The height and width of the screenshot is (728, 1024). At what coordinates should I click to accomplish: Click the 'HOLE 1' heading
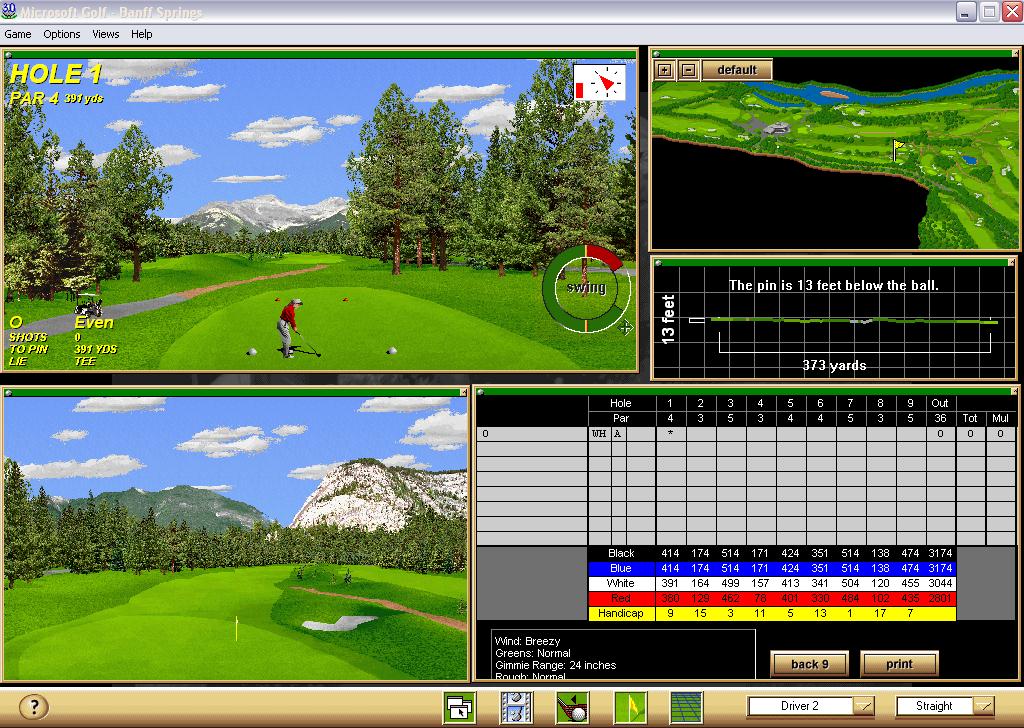click(x=56, y=74)
